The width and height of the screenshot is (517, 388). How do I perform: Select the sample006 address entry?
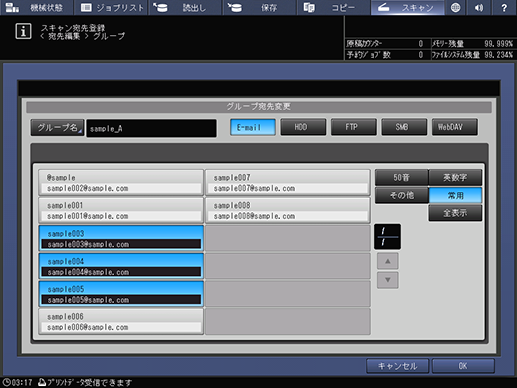[121, 321]
